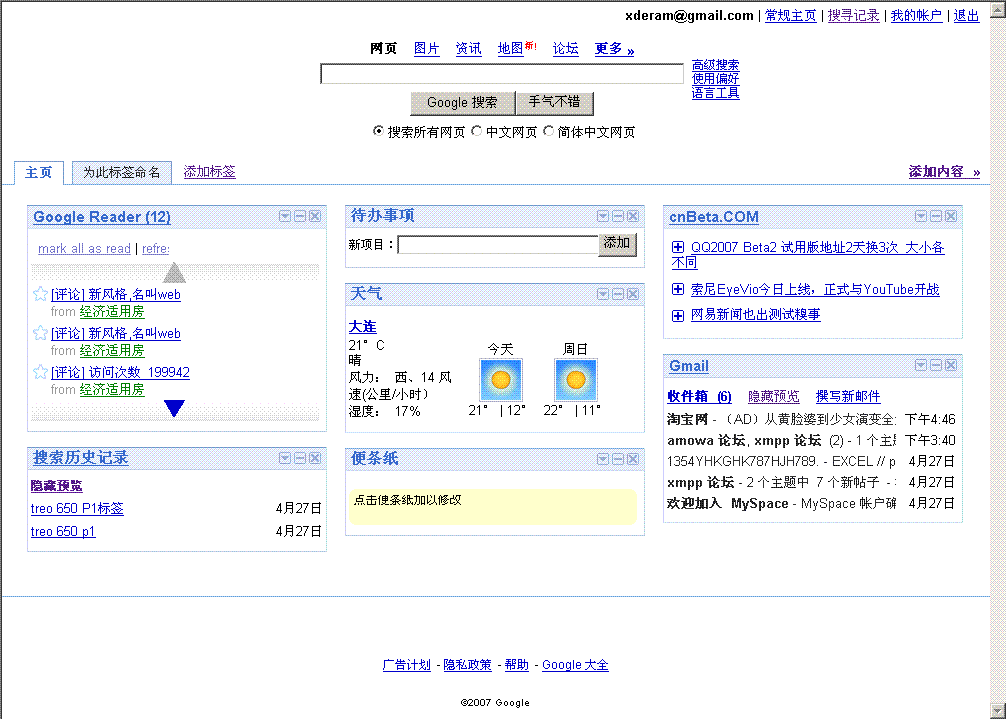Show previous Reader items with gray up arrow
This screenshot has height=719, width=1006.
tap(175, 273)
